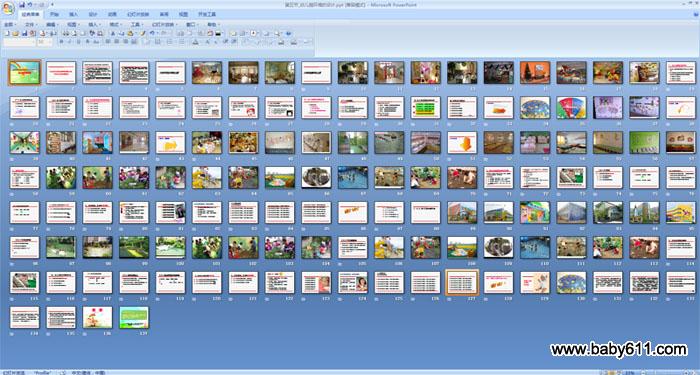Select slide 115 thumbnail
The width and height of the screenshot is (700, 375).
coord(25,282)
